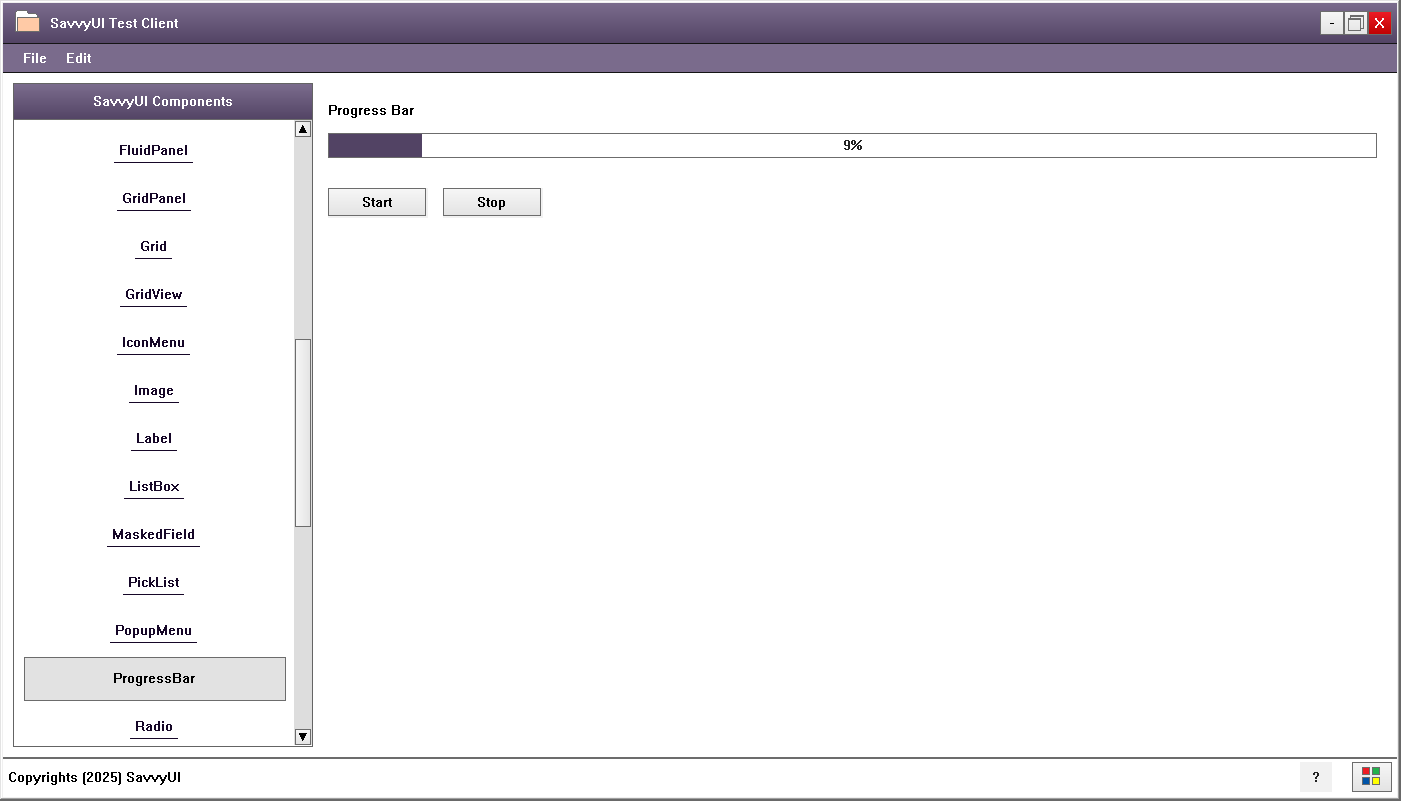Click the colored grid icon in status bar

(x=1371, y=777)
